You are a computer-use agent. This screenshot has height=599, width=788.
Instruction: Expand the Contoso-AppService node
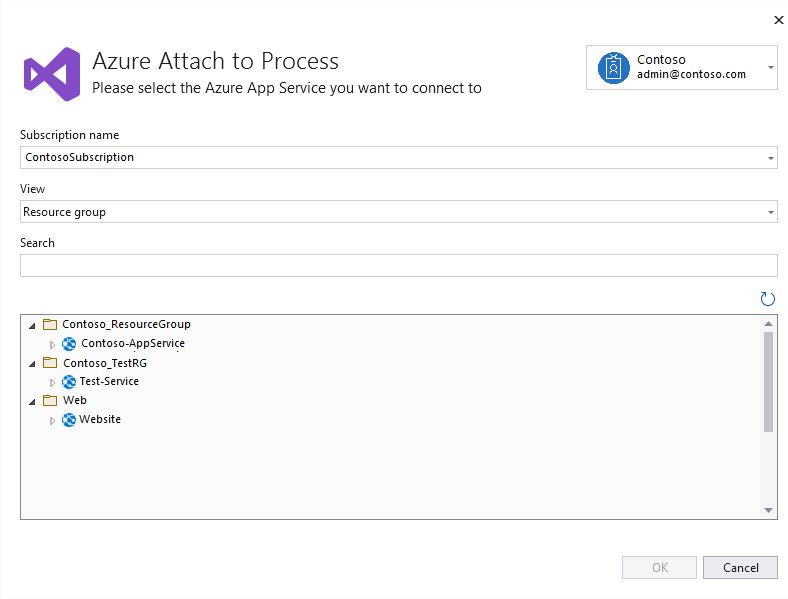coord(52,345)
